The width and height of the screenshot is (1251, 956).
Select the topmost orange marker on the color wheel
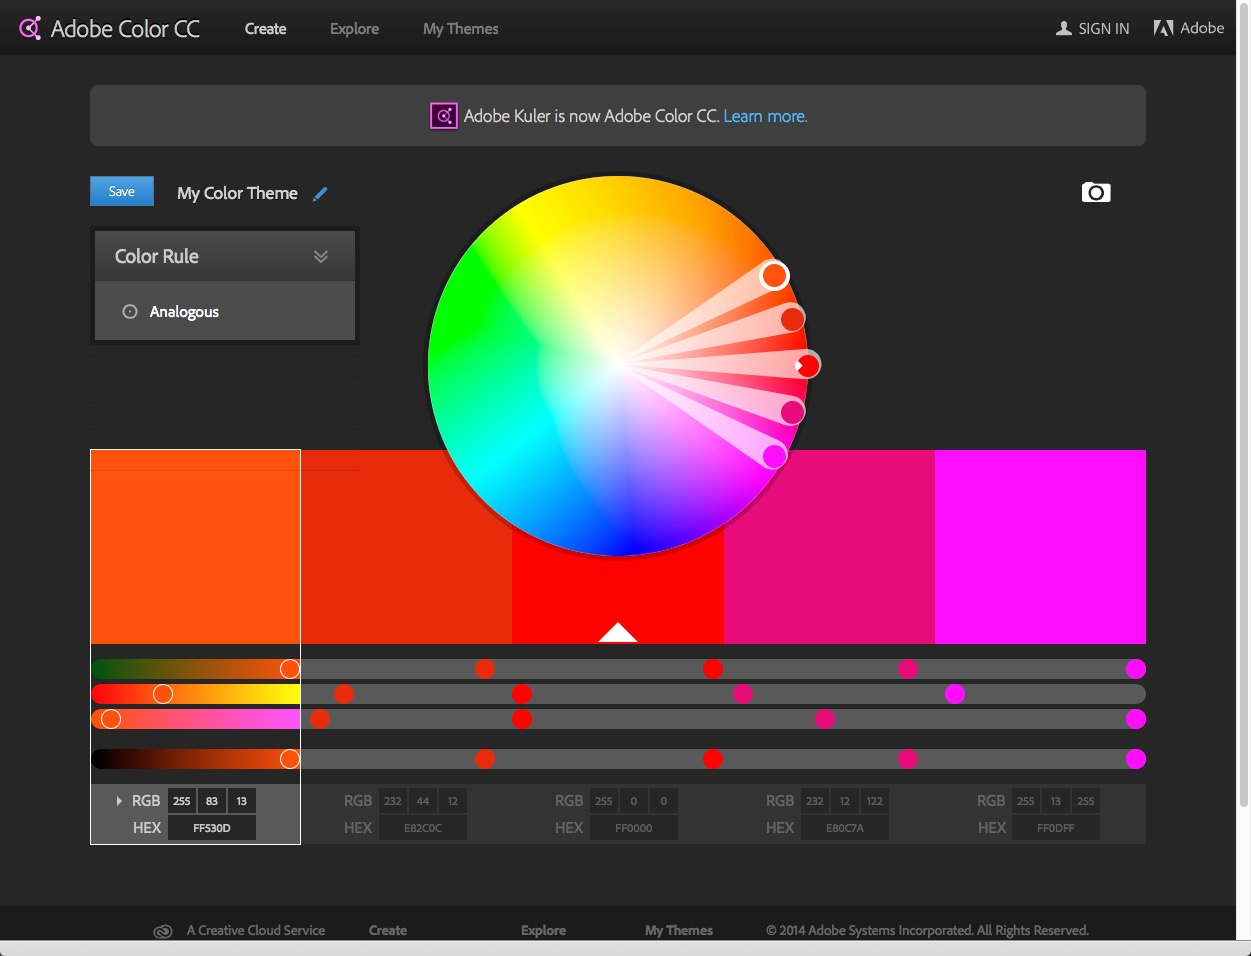pos(773,275)
